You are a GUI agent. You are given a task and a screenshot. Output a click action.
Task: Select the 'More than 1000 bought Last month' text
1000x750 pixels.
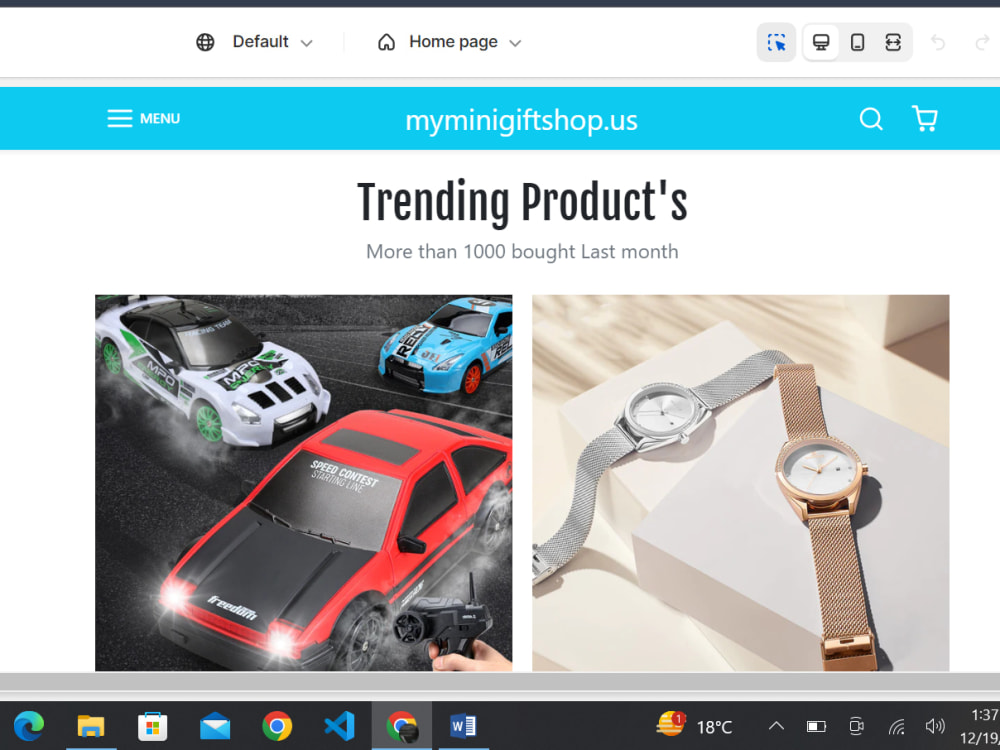522,252
